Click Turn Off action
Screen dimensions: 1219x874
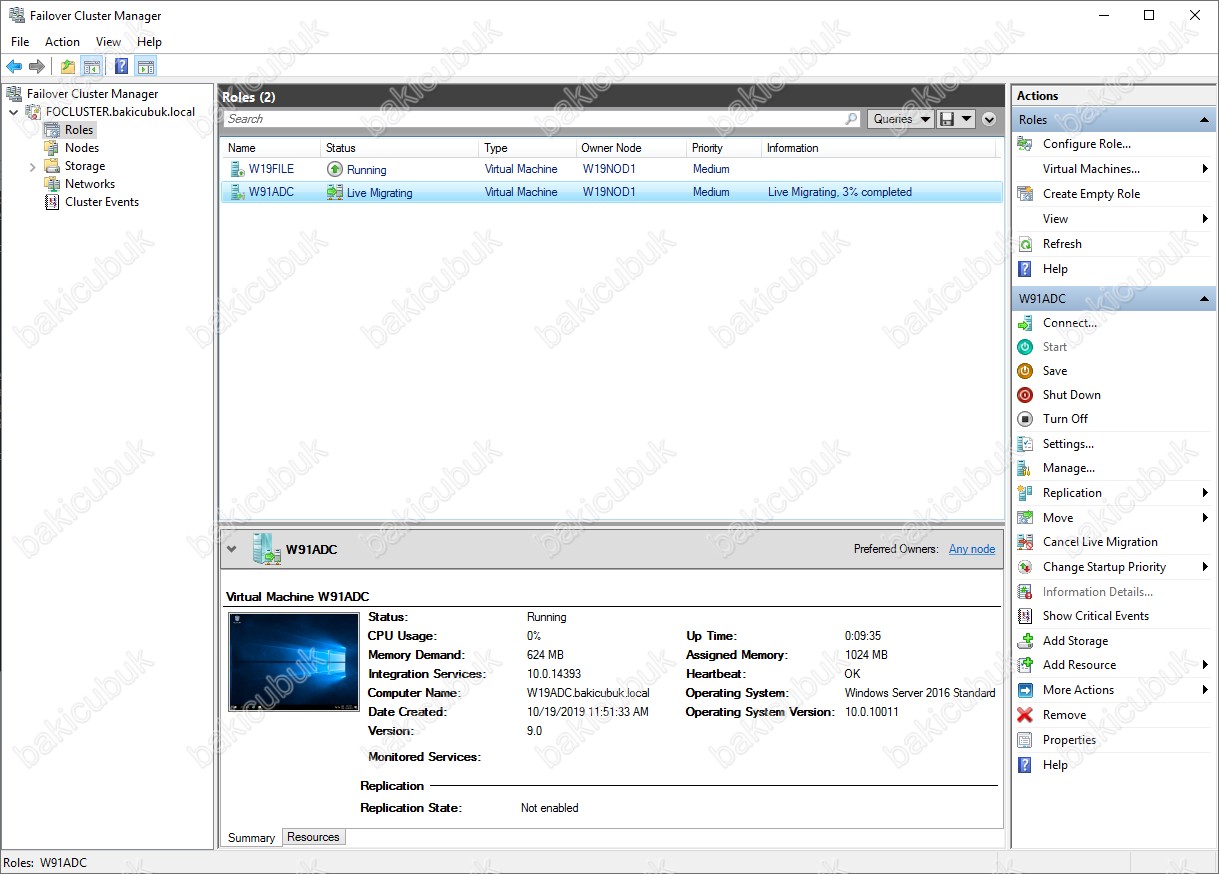[x=1065, y=419]
